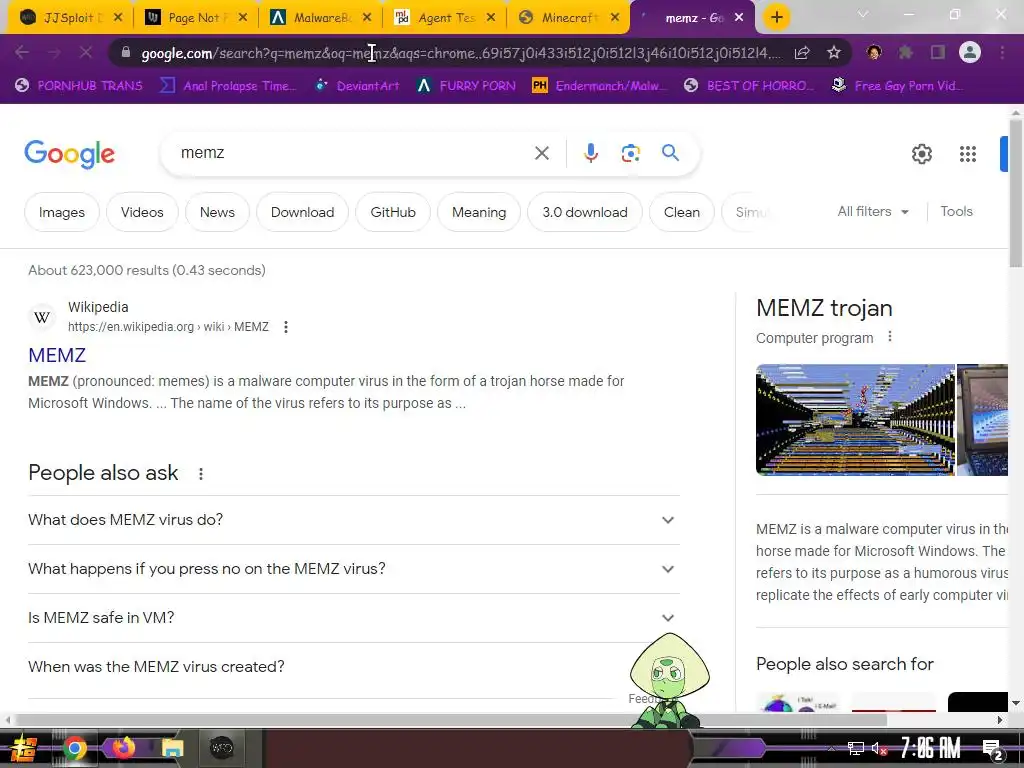Go back to the previous page

pyautogui.click(x=22, y=52)
